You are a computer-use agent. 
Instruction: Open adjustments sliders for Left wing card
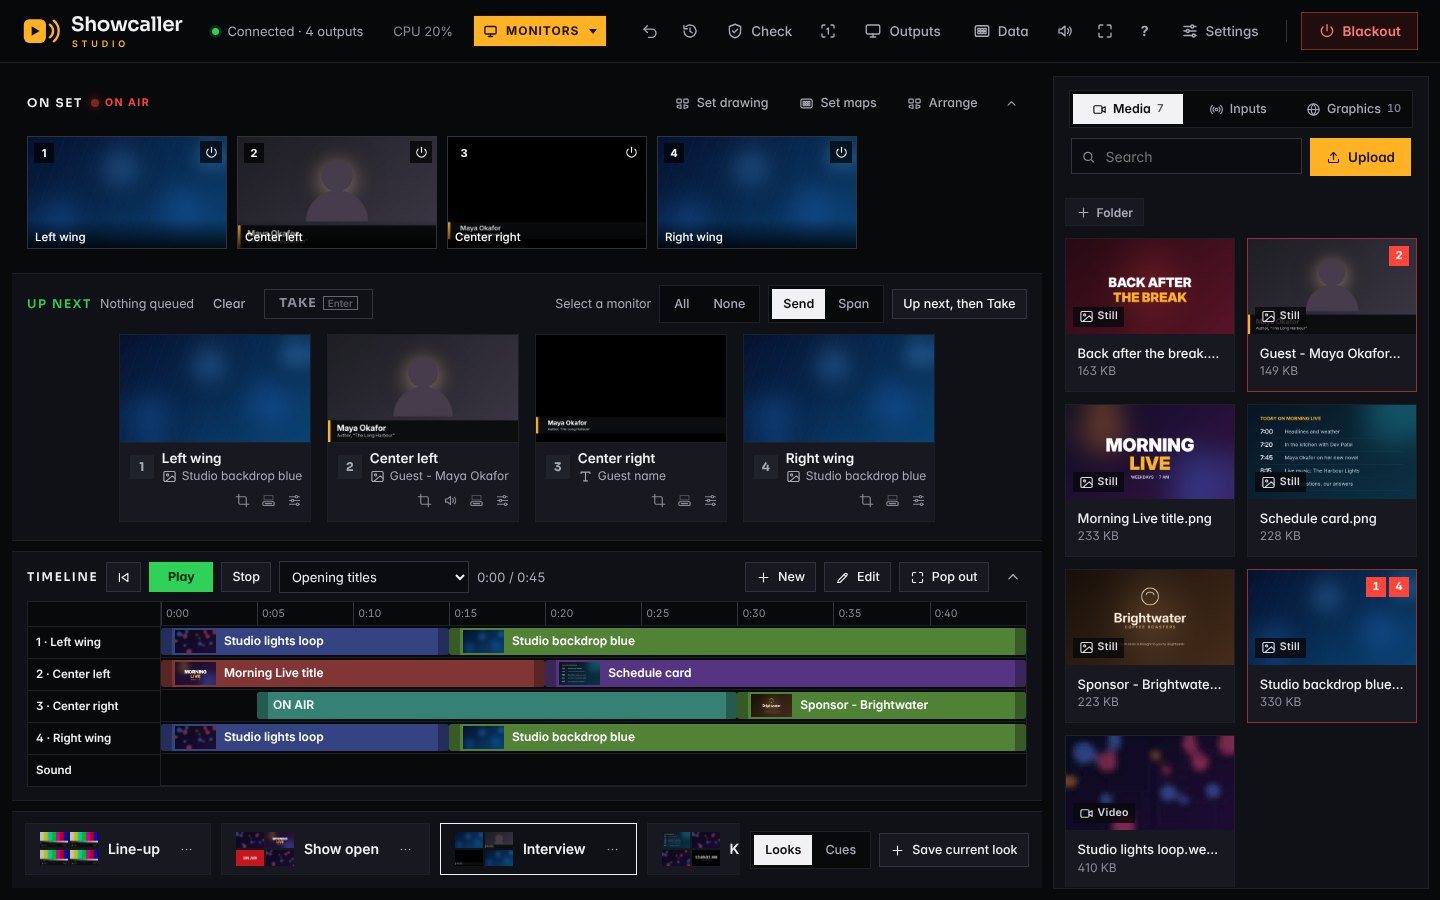pyautogui.click(x=294, y=500)
